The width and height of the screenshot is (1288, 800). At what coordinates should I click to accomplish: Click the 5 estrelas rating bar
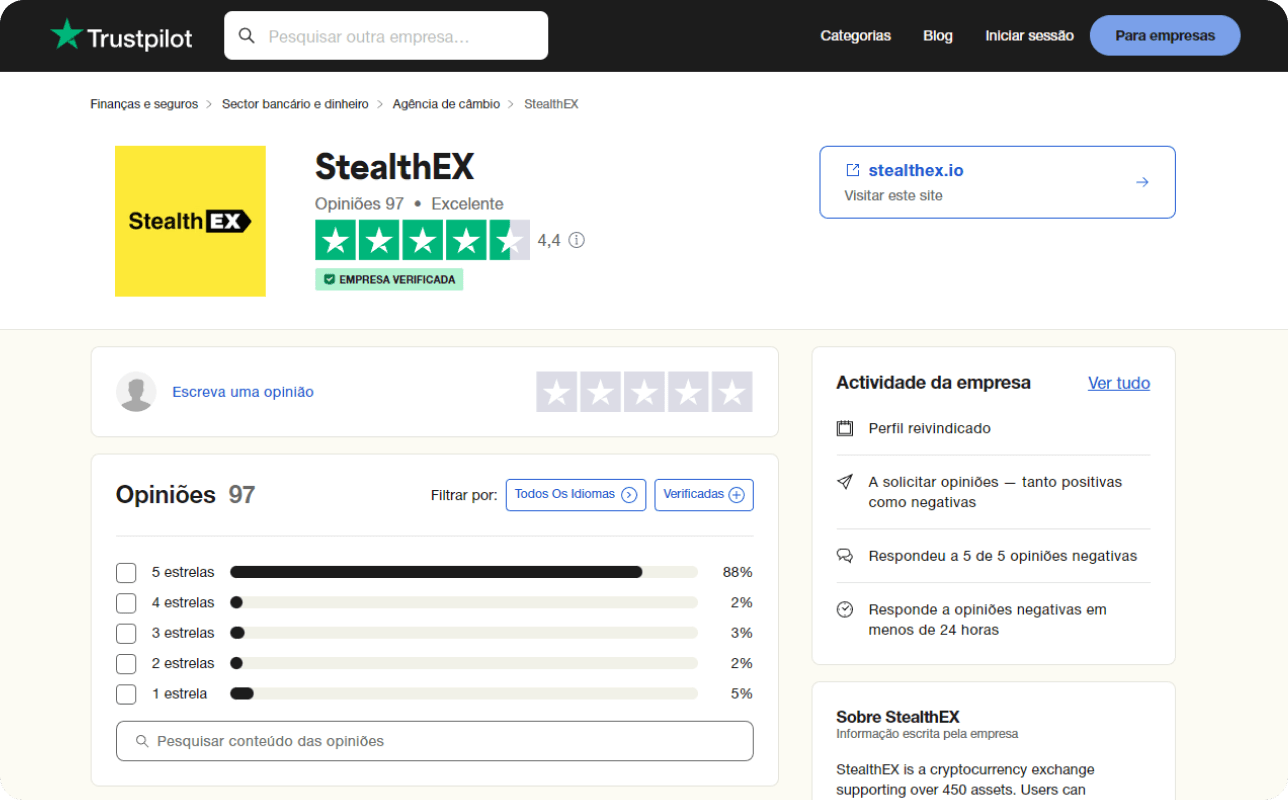pos(464,572)
